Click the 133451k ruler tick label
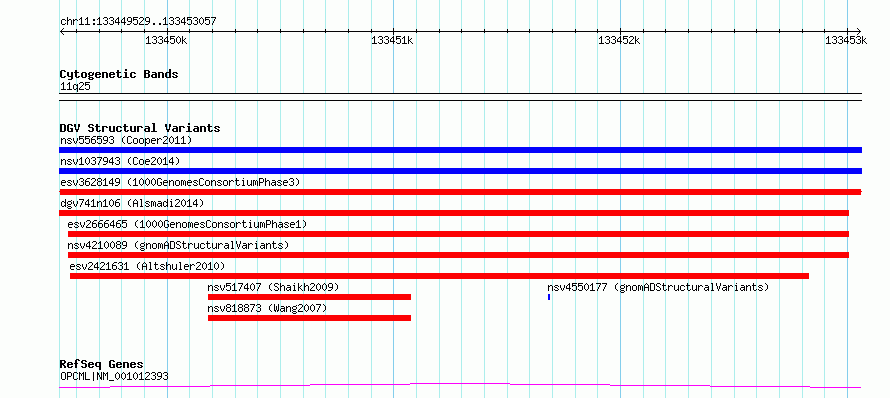The image size is (890, 398). (392, 40)
